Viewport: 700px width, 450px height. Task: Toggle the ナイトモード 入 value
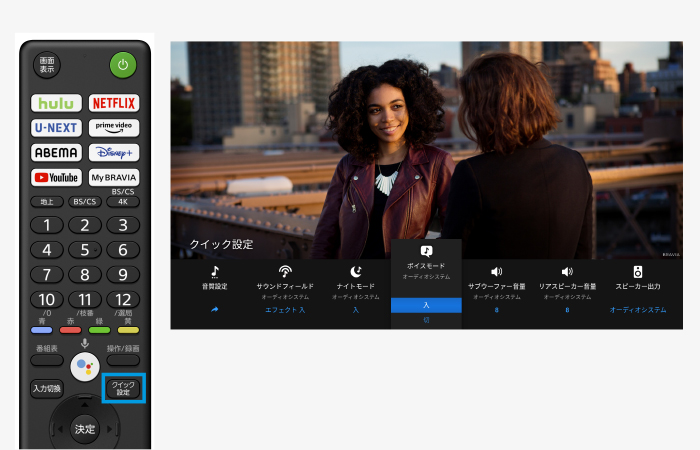click(x=355, y=310)
